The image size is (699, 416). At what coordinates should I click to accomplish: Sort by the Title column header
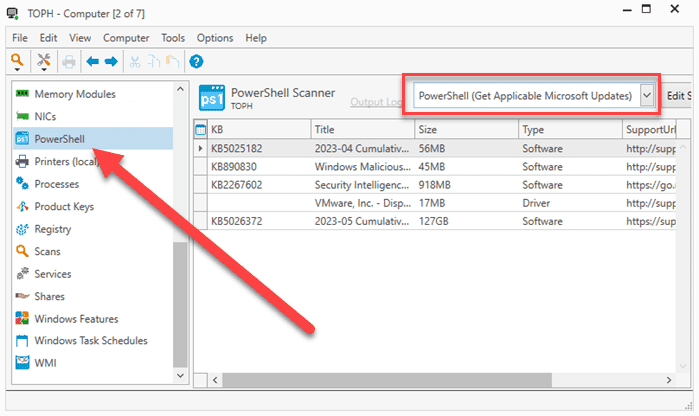pos(363,129)
